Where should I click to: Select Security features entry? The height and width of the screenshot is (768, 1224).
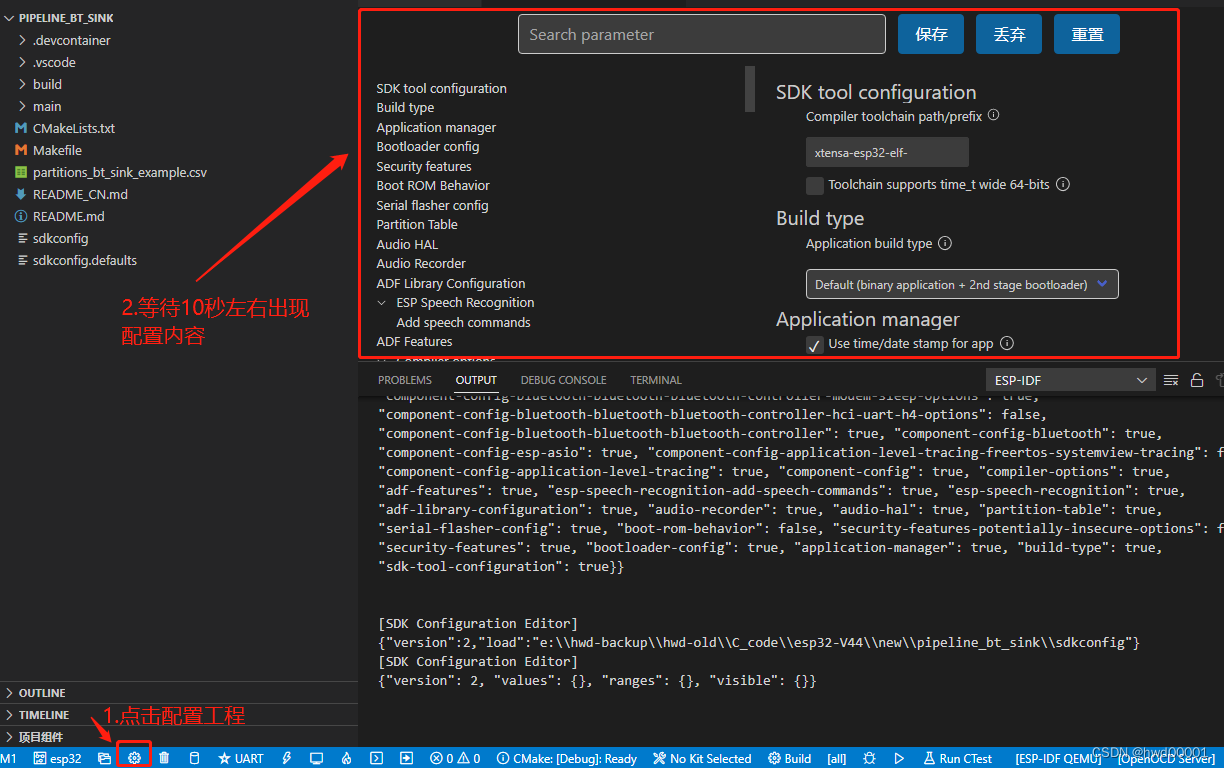click(x=424, y=166)
